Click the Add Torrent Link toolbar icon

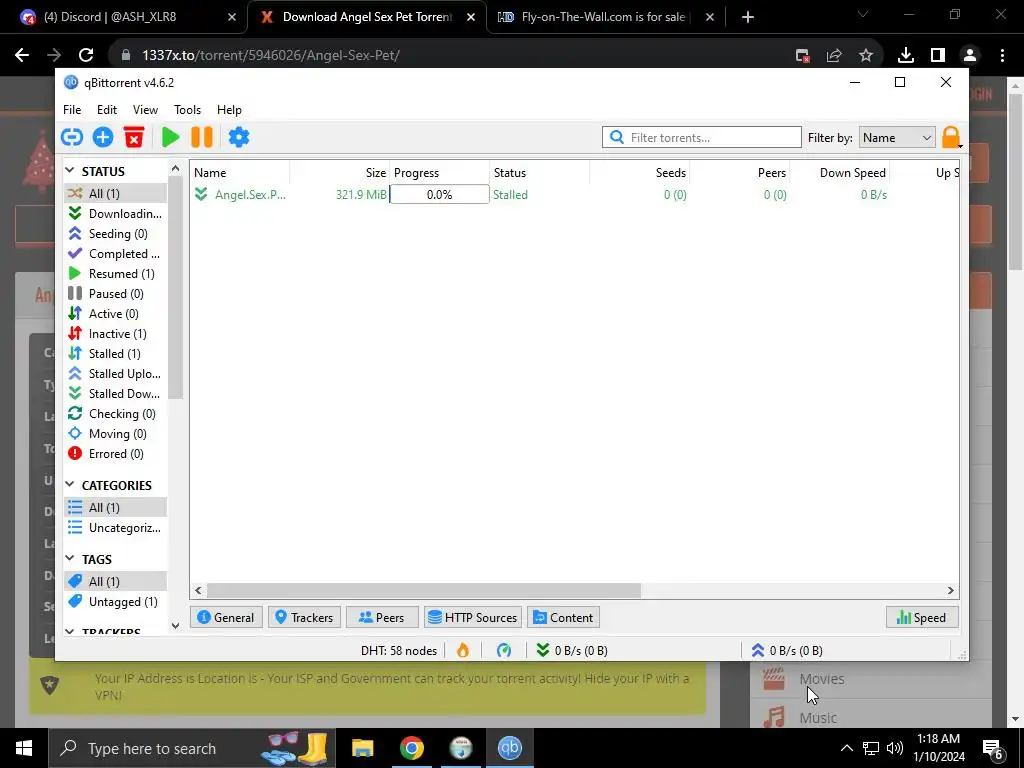coord(72,137)
